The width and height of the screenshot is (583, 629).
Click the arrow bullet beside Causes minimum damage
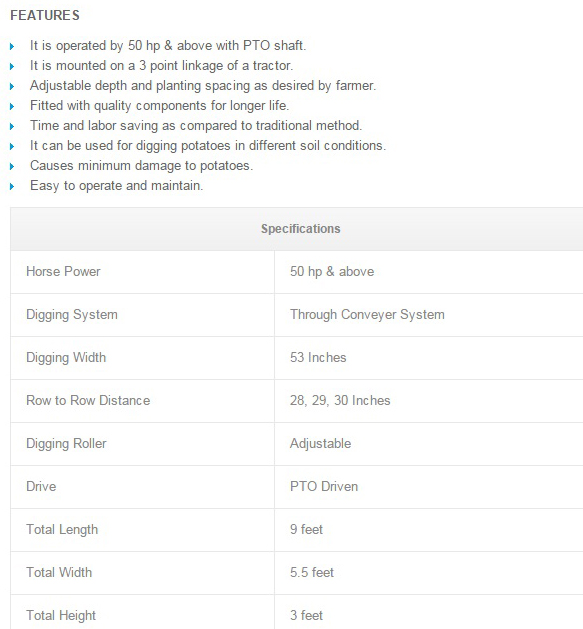(12, 166)
